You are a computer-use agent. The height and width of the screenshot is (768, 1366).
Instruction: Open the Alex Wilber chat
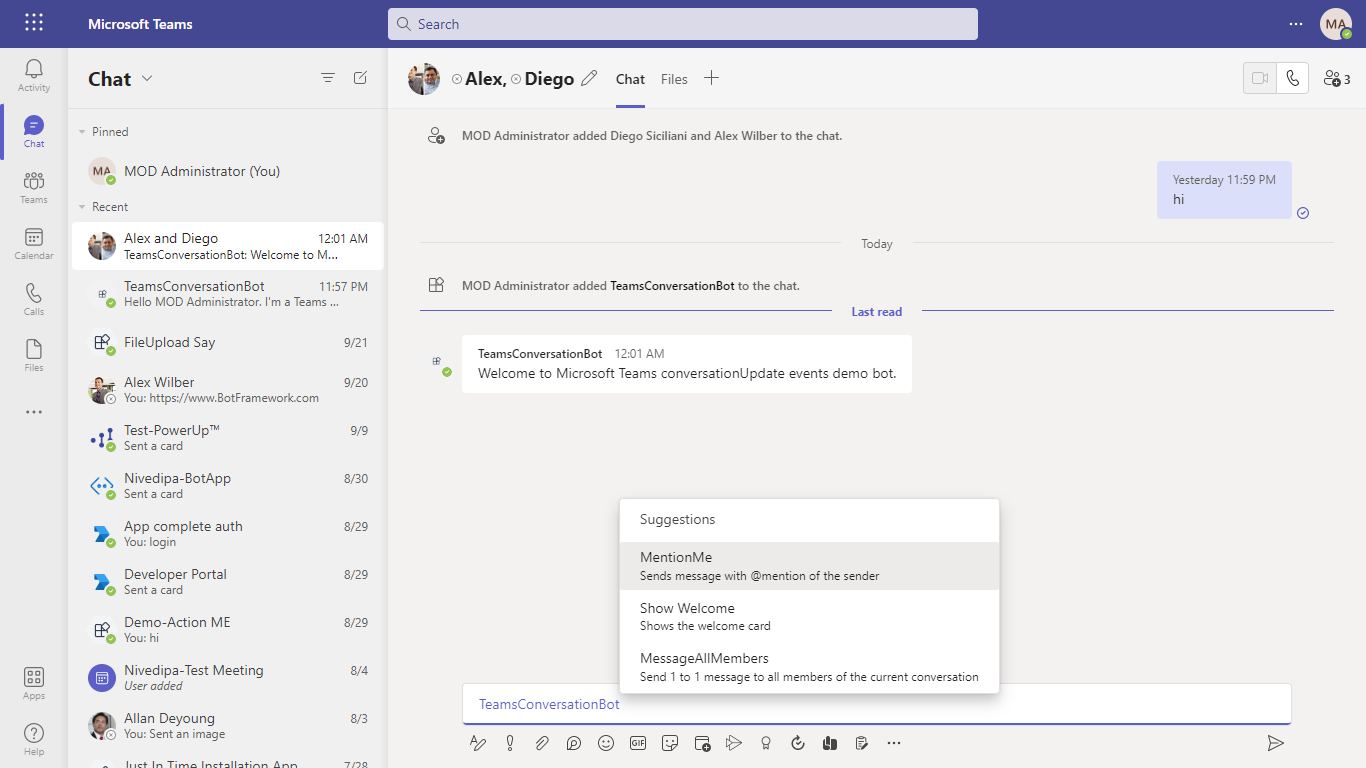click(x=227, y=390)
